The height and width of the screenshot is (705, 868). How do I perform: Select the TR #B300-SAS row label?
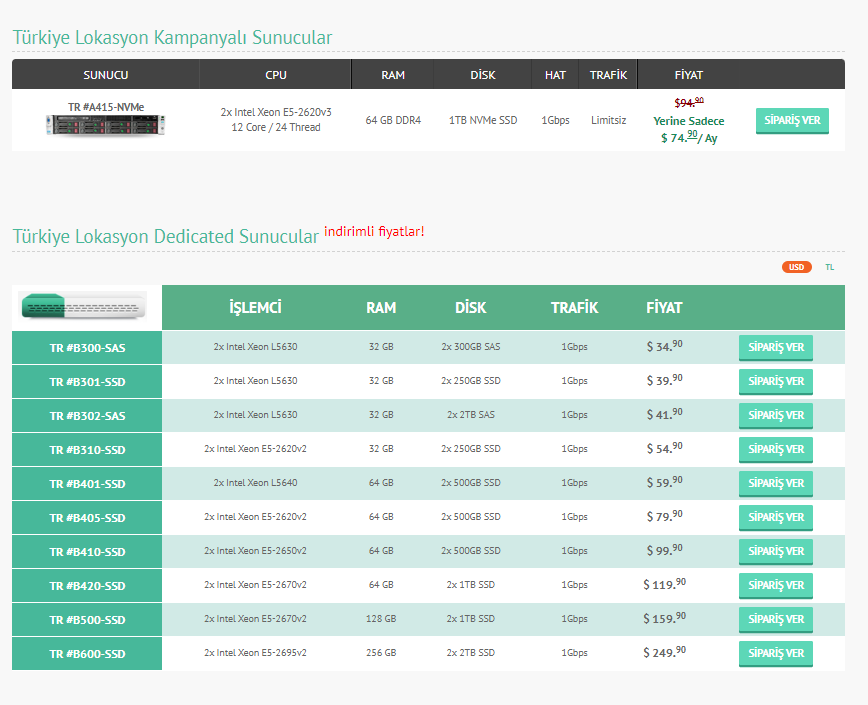(x=87, y=348)
